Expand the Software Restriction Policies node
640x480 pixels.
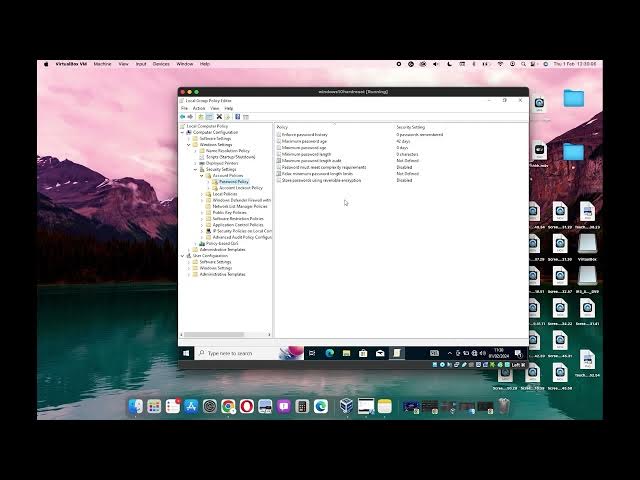click(202, 219)
